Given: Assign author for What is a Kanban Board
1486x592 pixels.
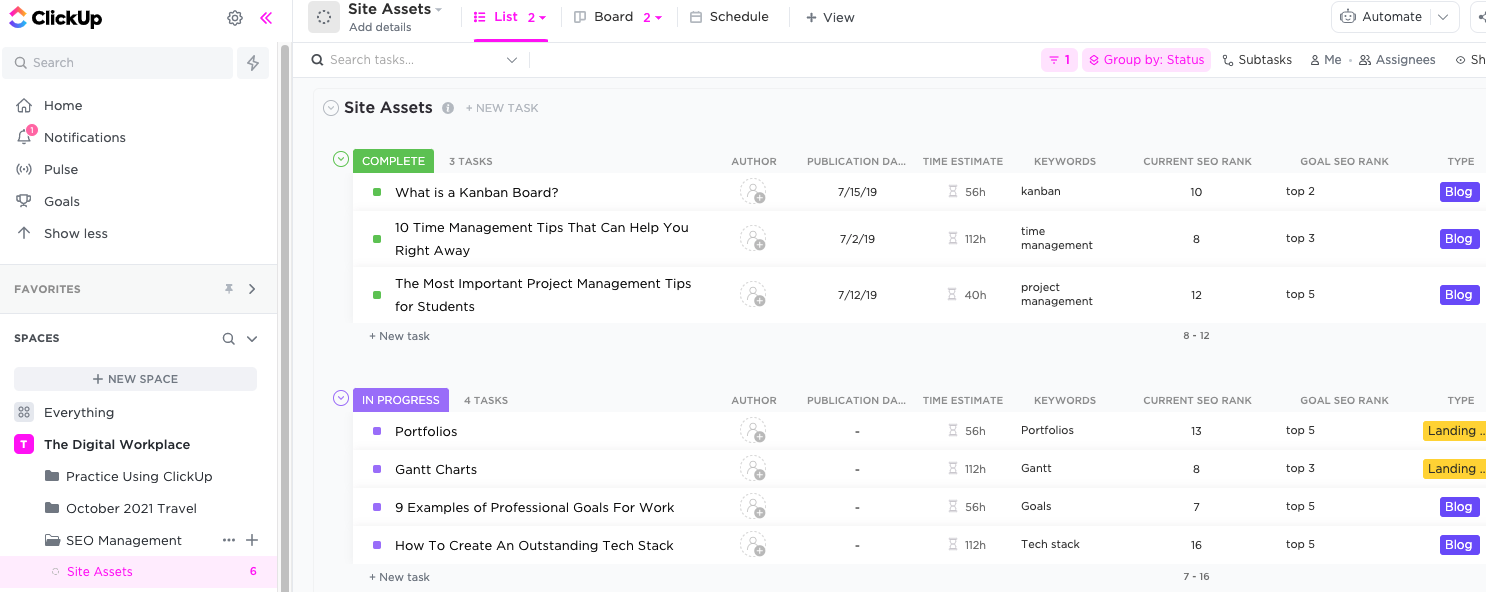Looking at the screenshot, I should [x=753, y=192].
